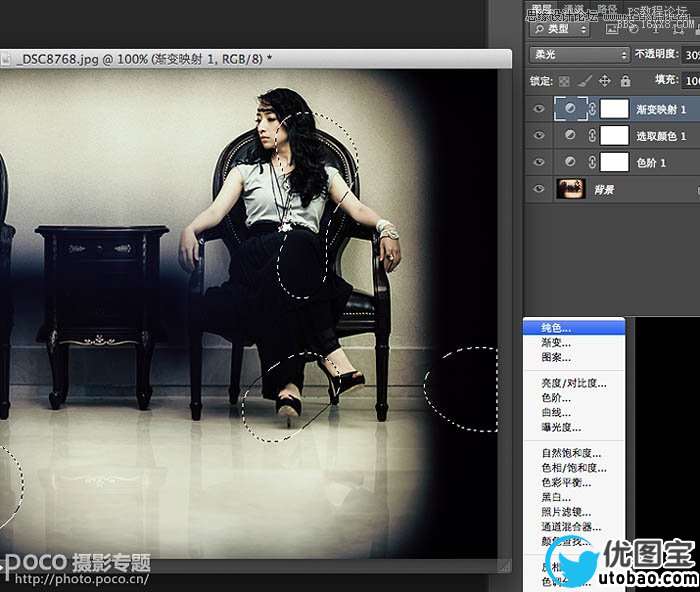
Task: Click the 背景 layer thumbnail
Action: tap(571, 189)
